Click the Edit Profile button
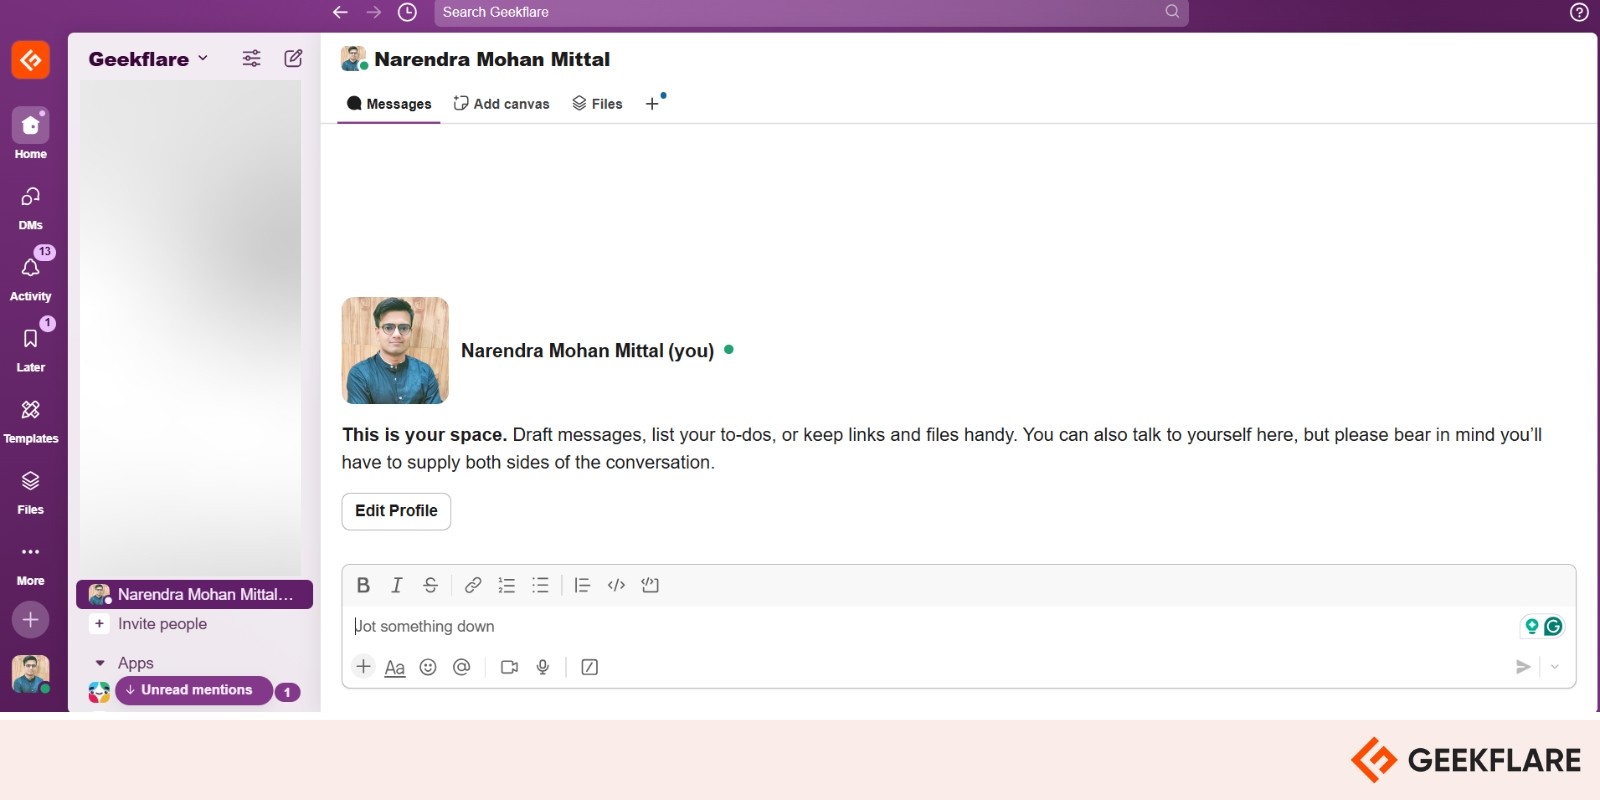Image resolution: width=1600 pixels, height=800 pixels. (x=396, y=511)
